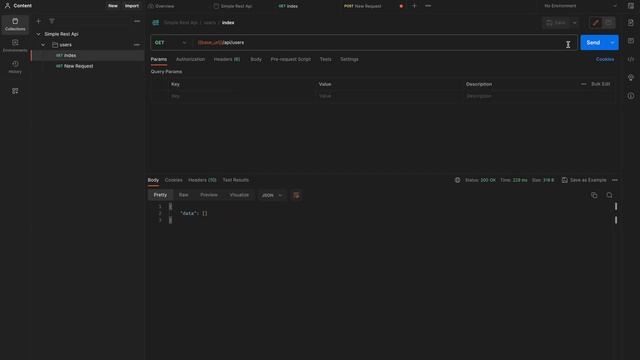This screenshot has height=360, width=640.
Task: Switch to the GET index tab
Action: (288, 6)
